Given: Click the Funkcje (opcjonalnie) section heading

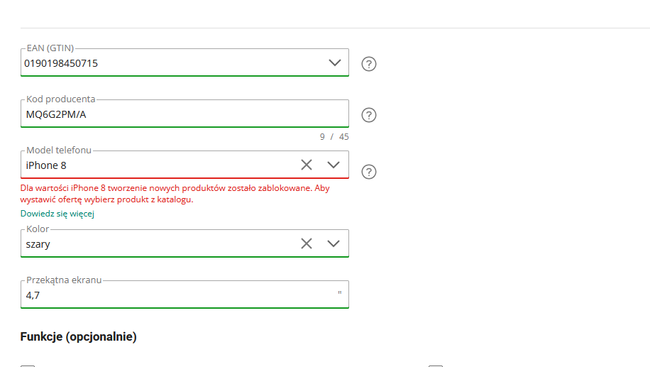Looking at the screenshot, I should [x=78, y=336].
